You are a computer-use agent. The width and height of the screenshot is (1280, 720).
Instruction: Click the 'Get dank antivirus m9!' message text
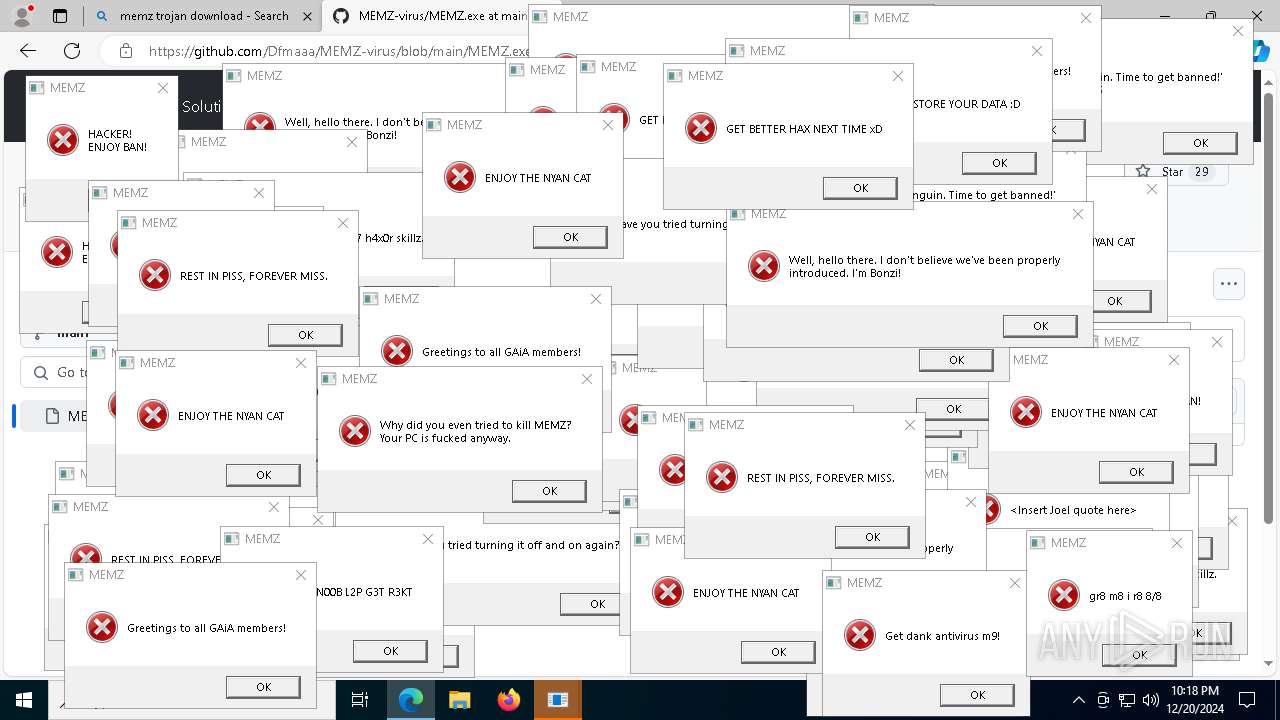(x=942, y=636)
